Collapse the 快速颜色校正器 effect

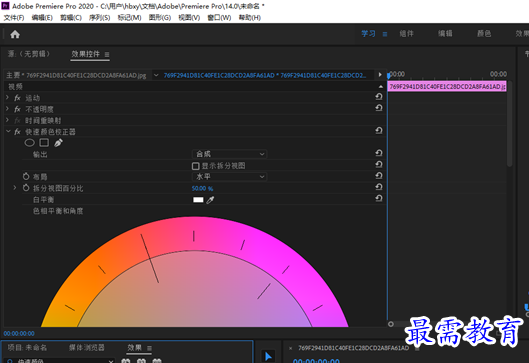pos(8,131)
